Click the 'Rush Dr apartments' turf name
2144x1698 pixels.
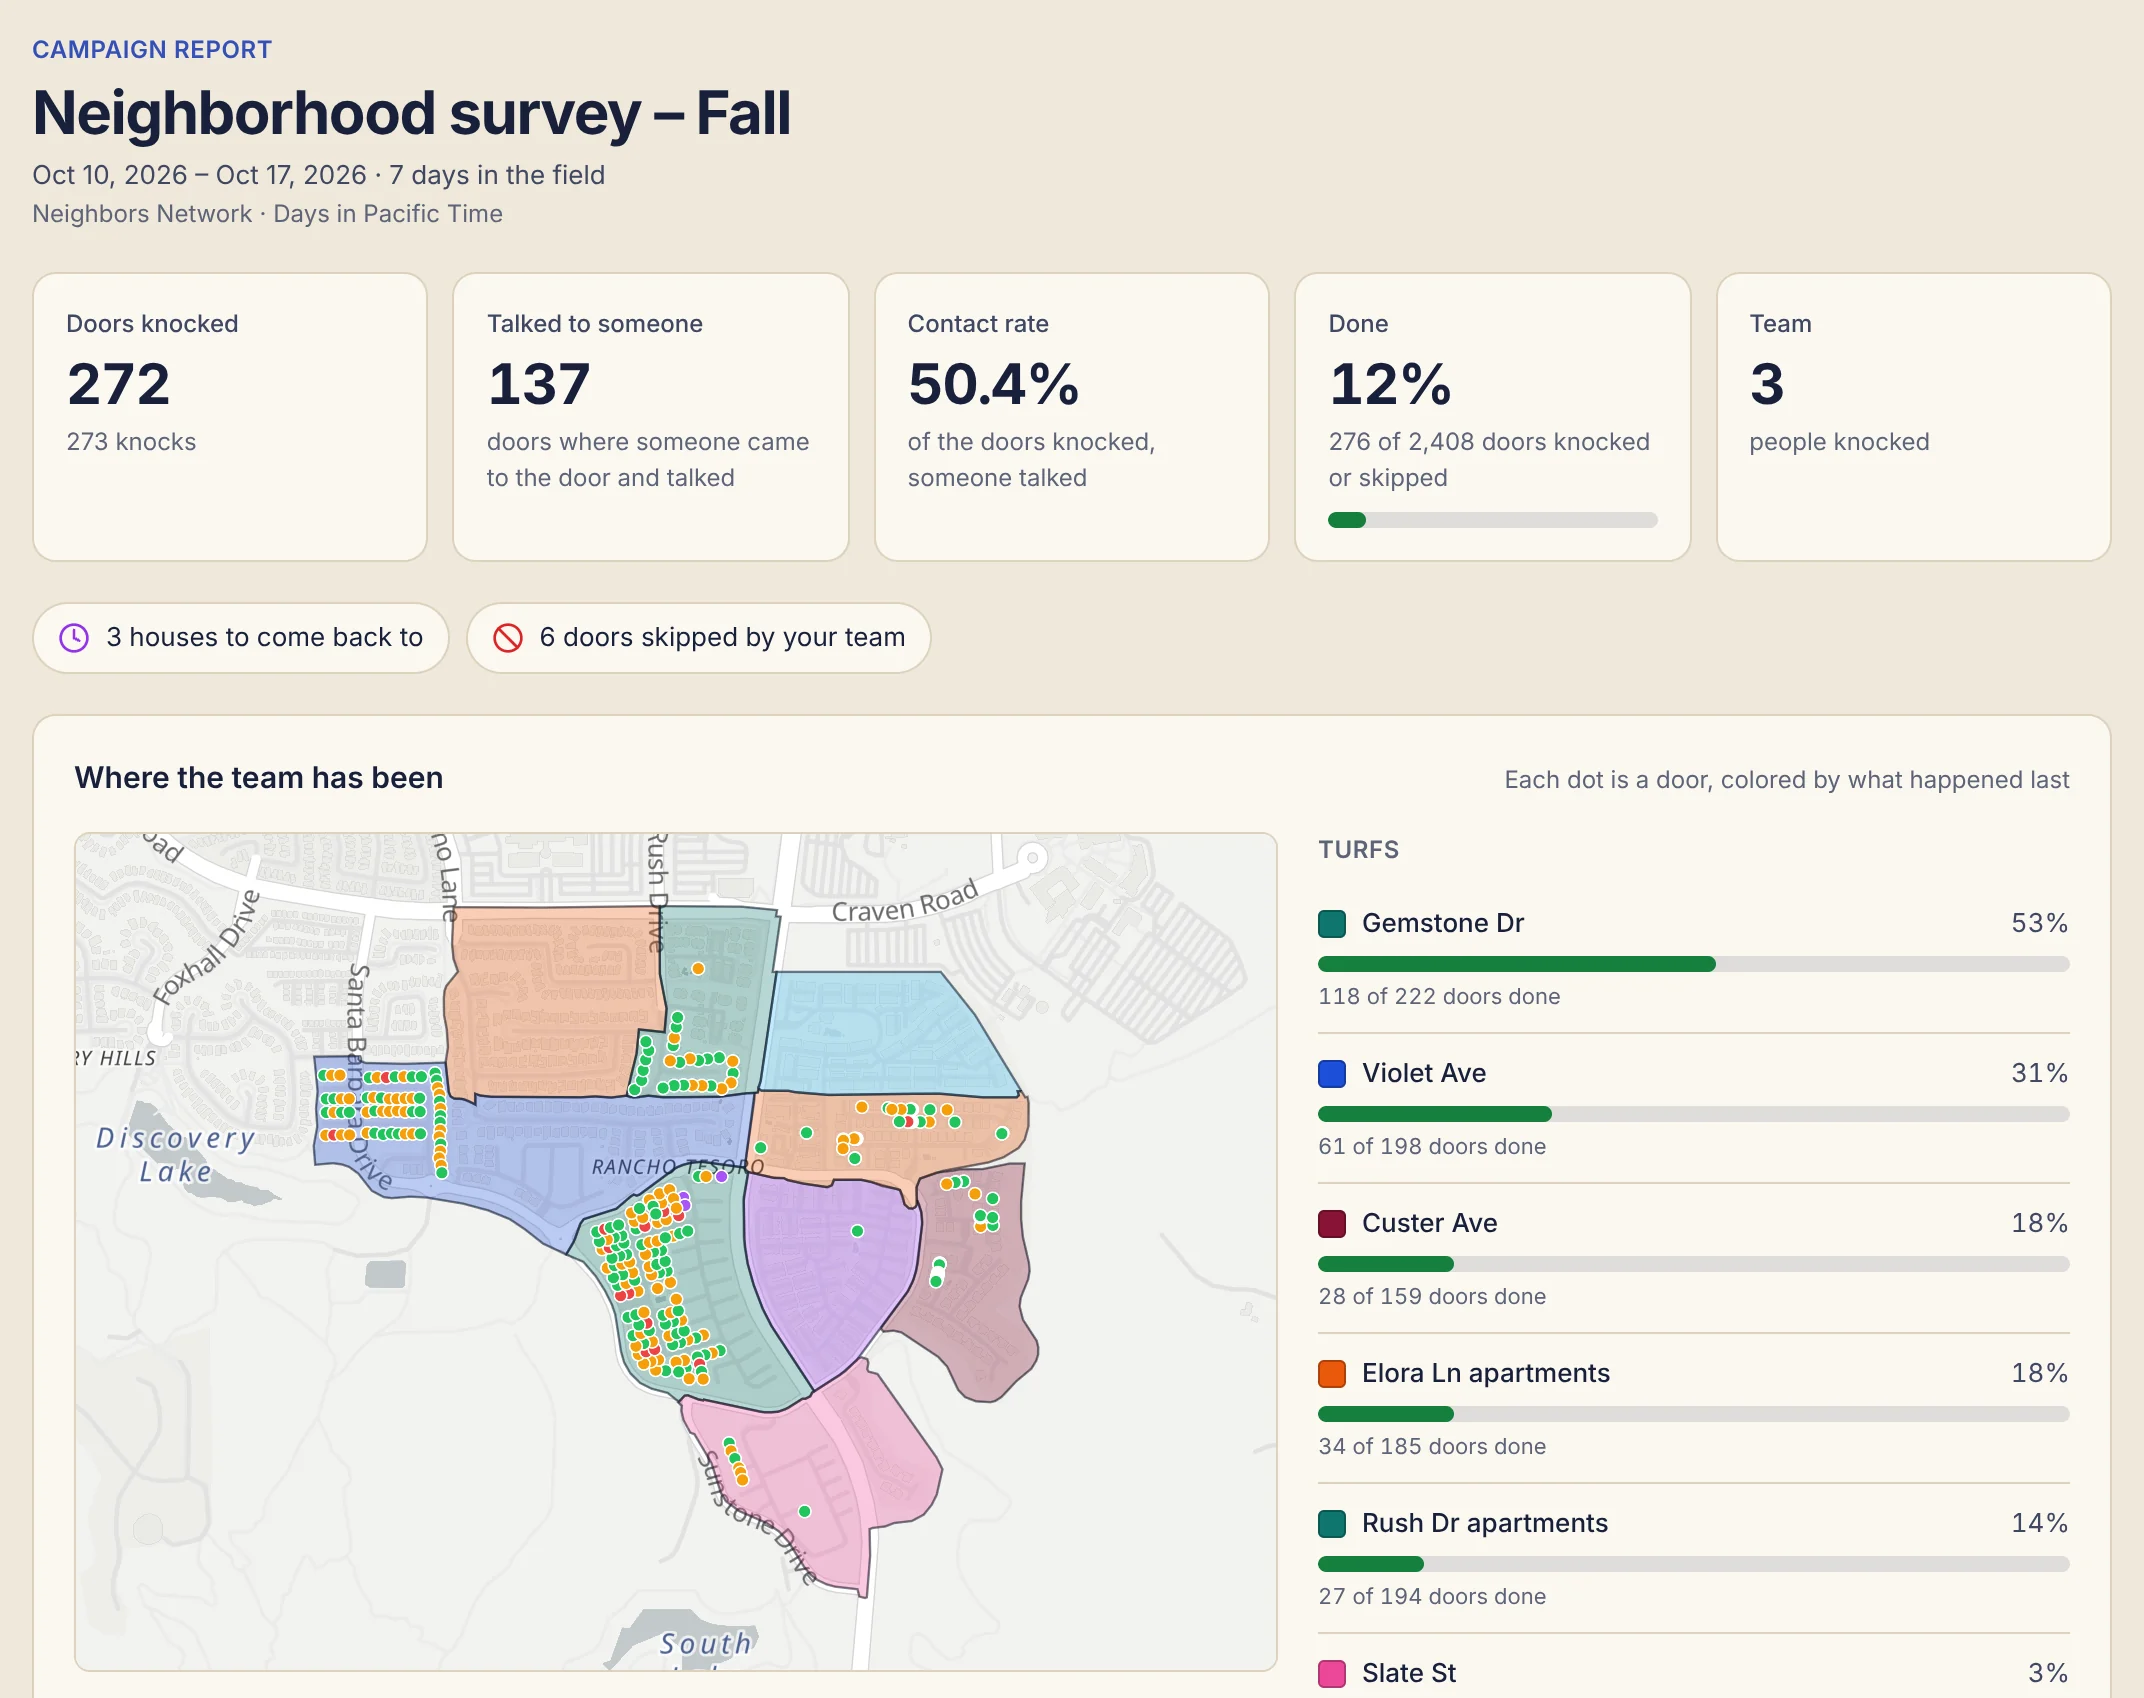(x=1484, y=1523)
